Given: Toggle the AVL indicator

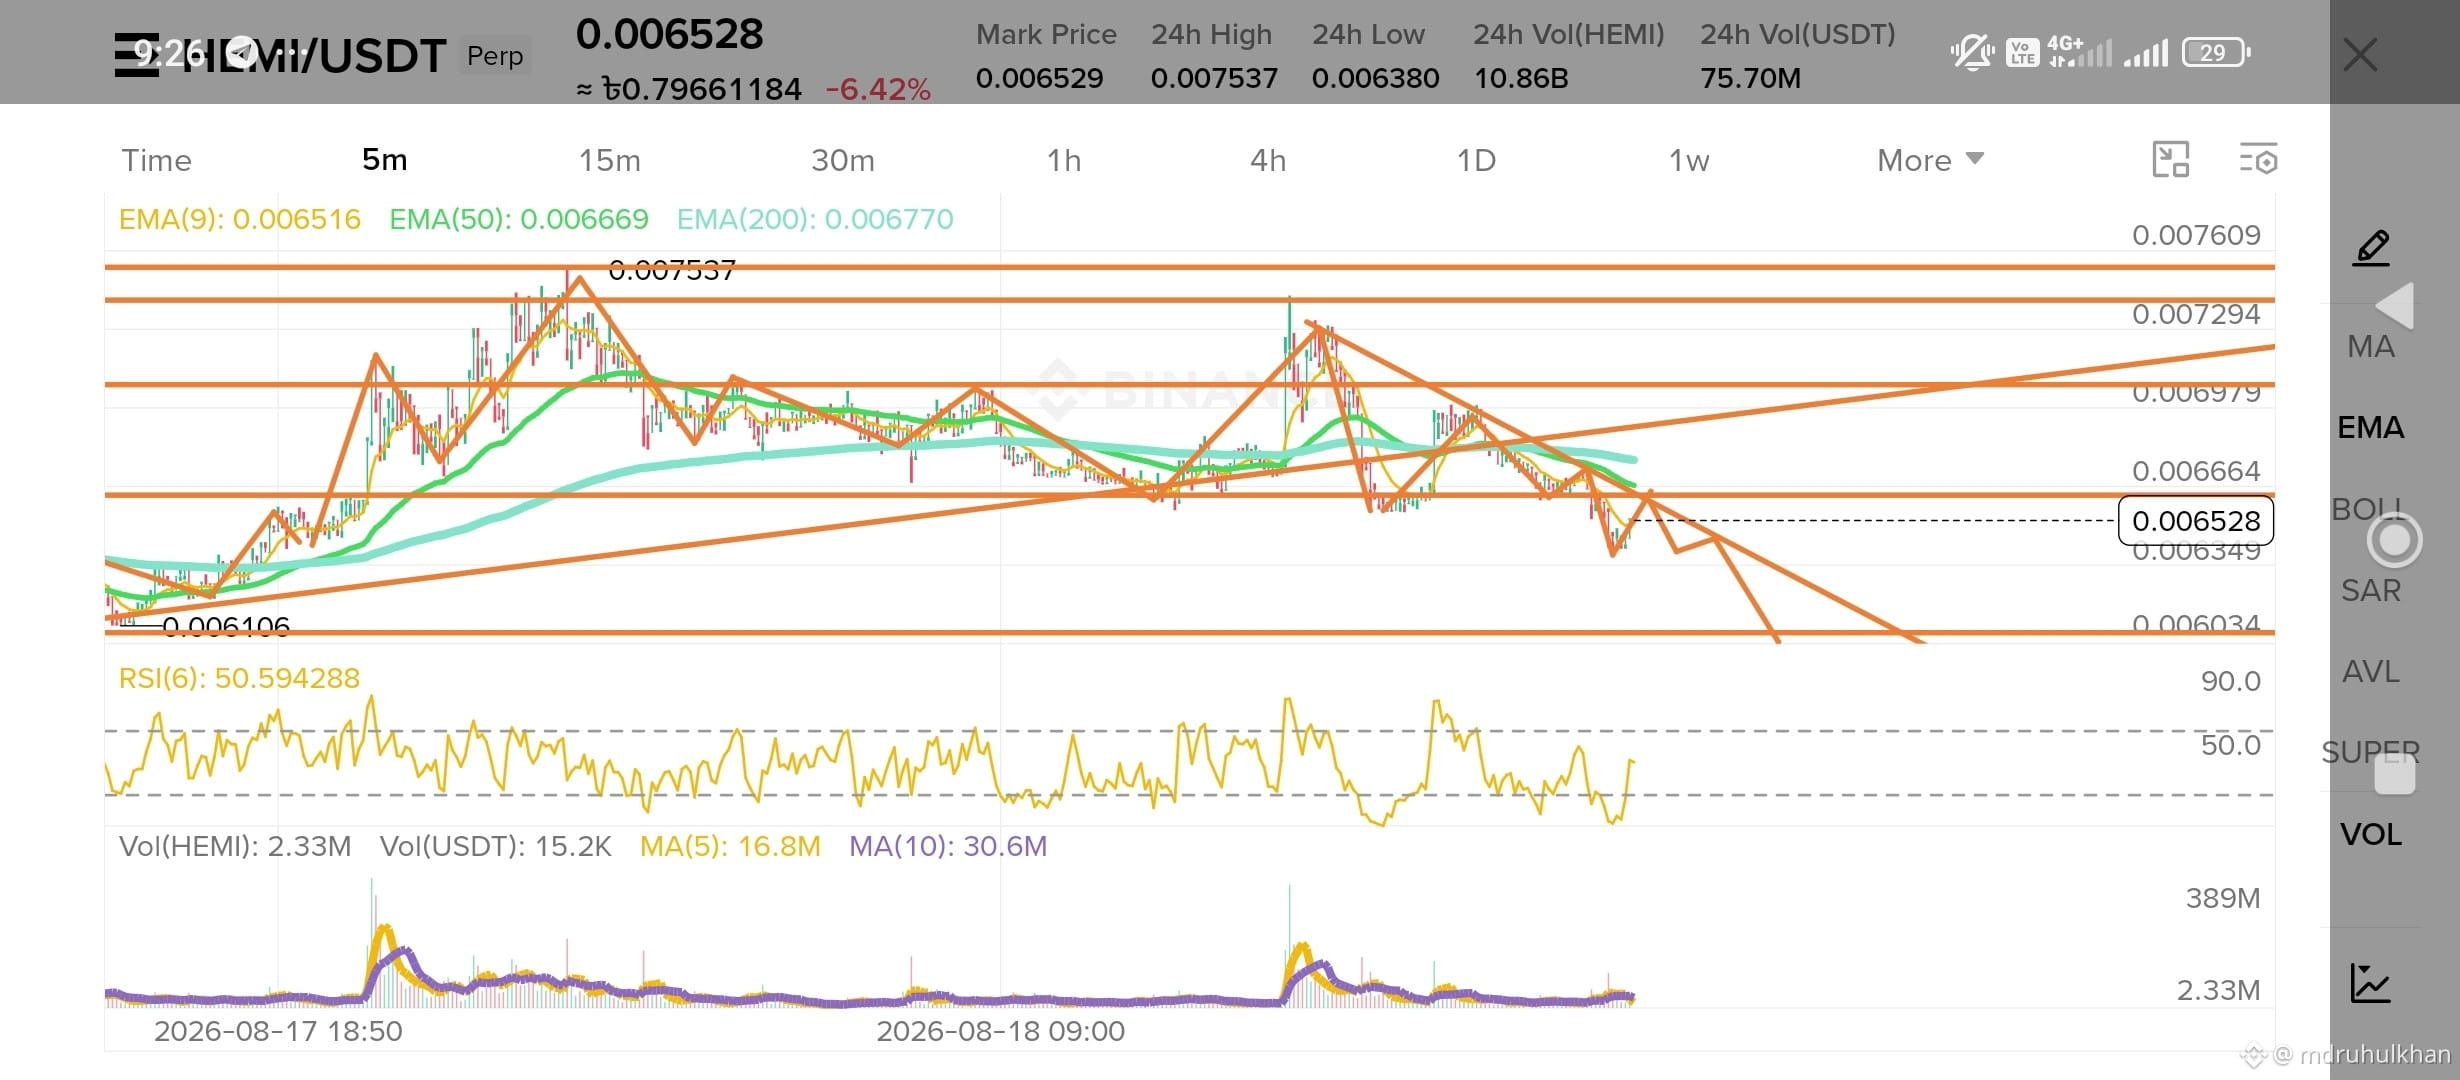Looking at the screenshot, I should [x=2371, y=671].
